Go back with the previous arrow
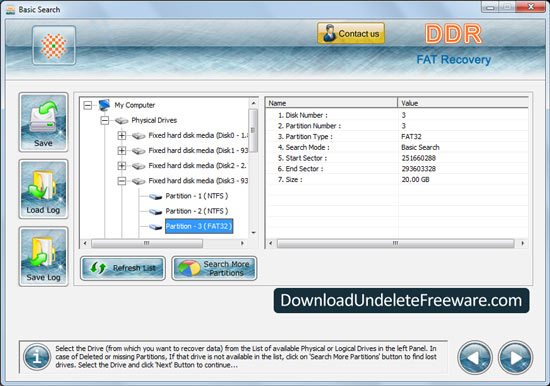Viewport: 550px width, 386px height. [x=475, y=358]
